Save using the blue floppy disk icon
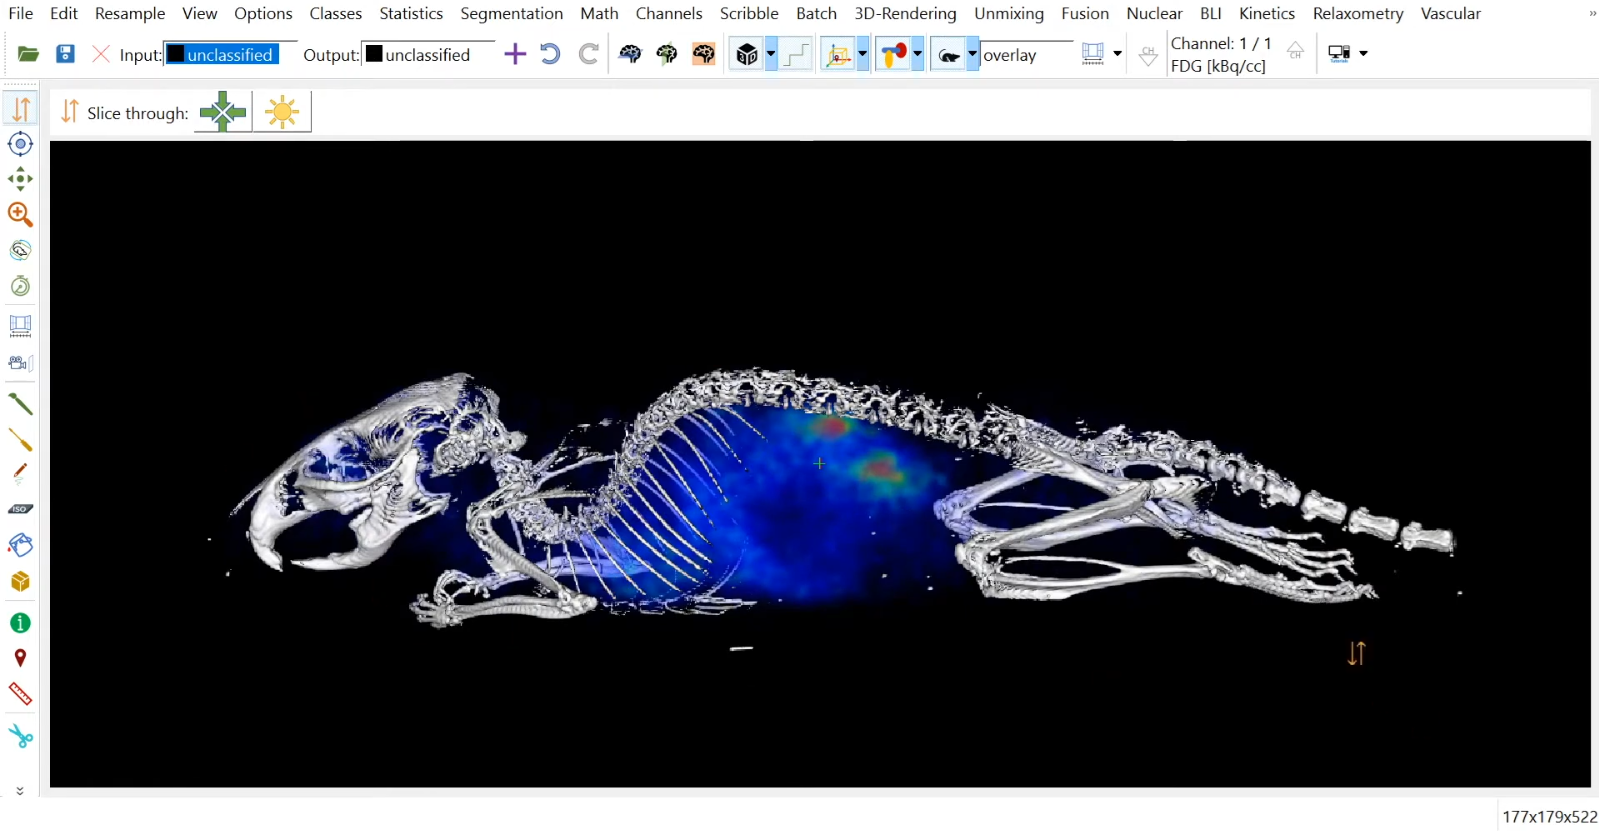The height and width of the screenshot is (831, 1599). [x=65, y=54]
